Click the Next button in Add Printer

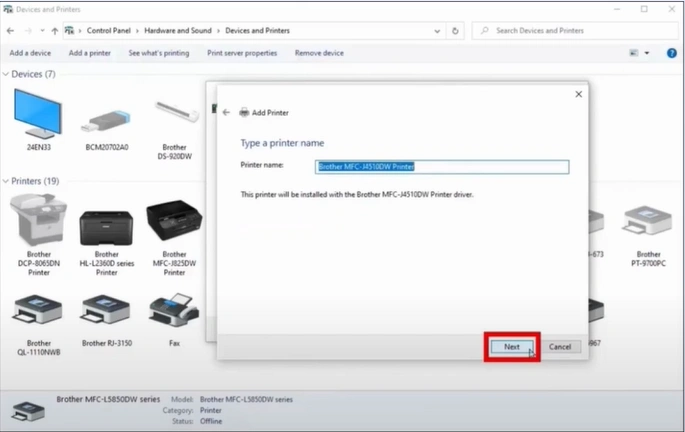(x=512, y=346)
